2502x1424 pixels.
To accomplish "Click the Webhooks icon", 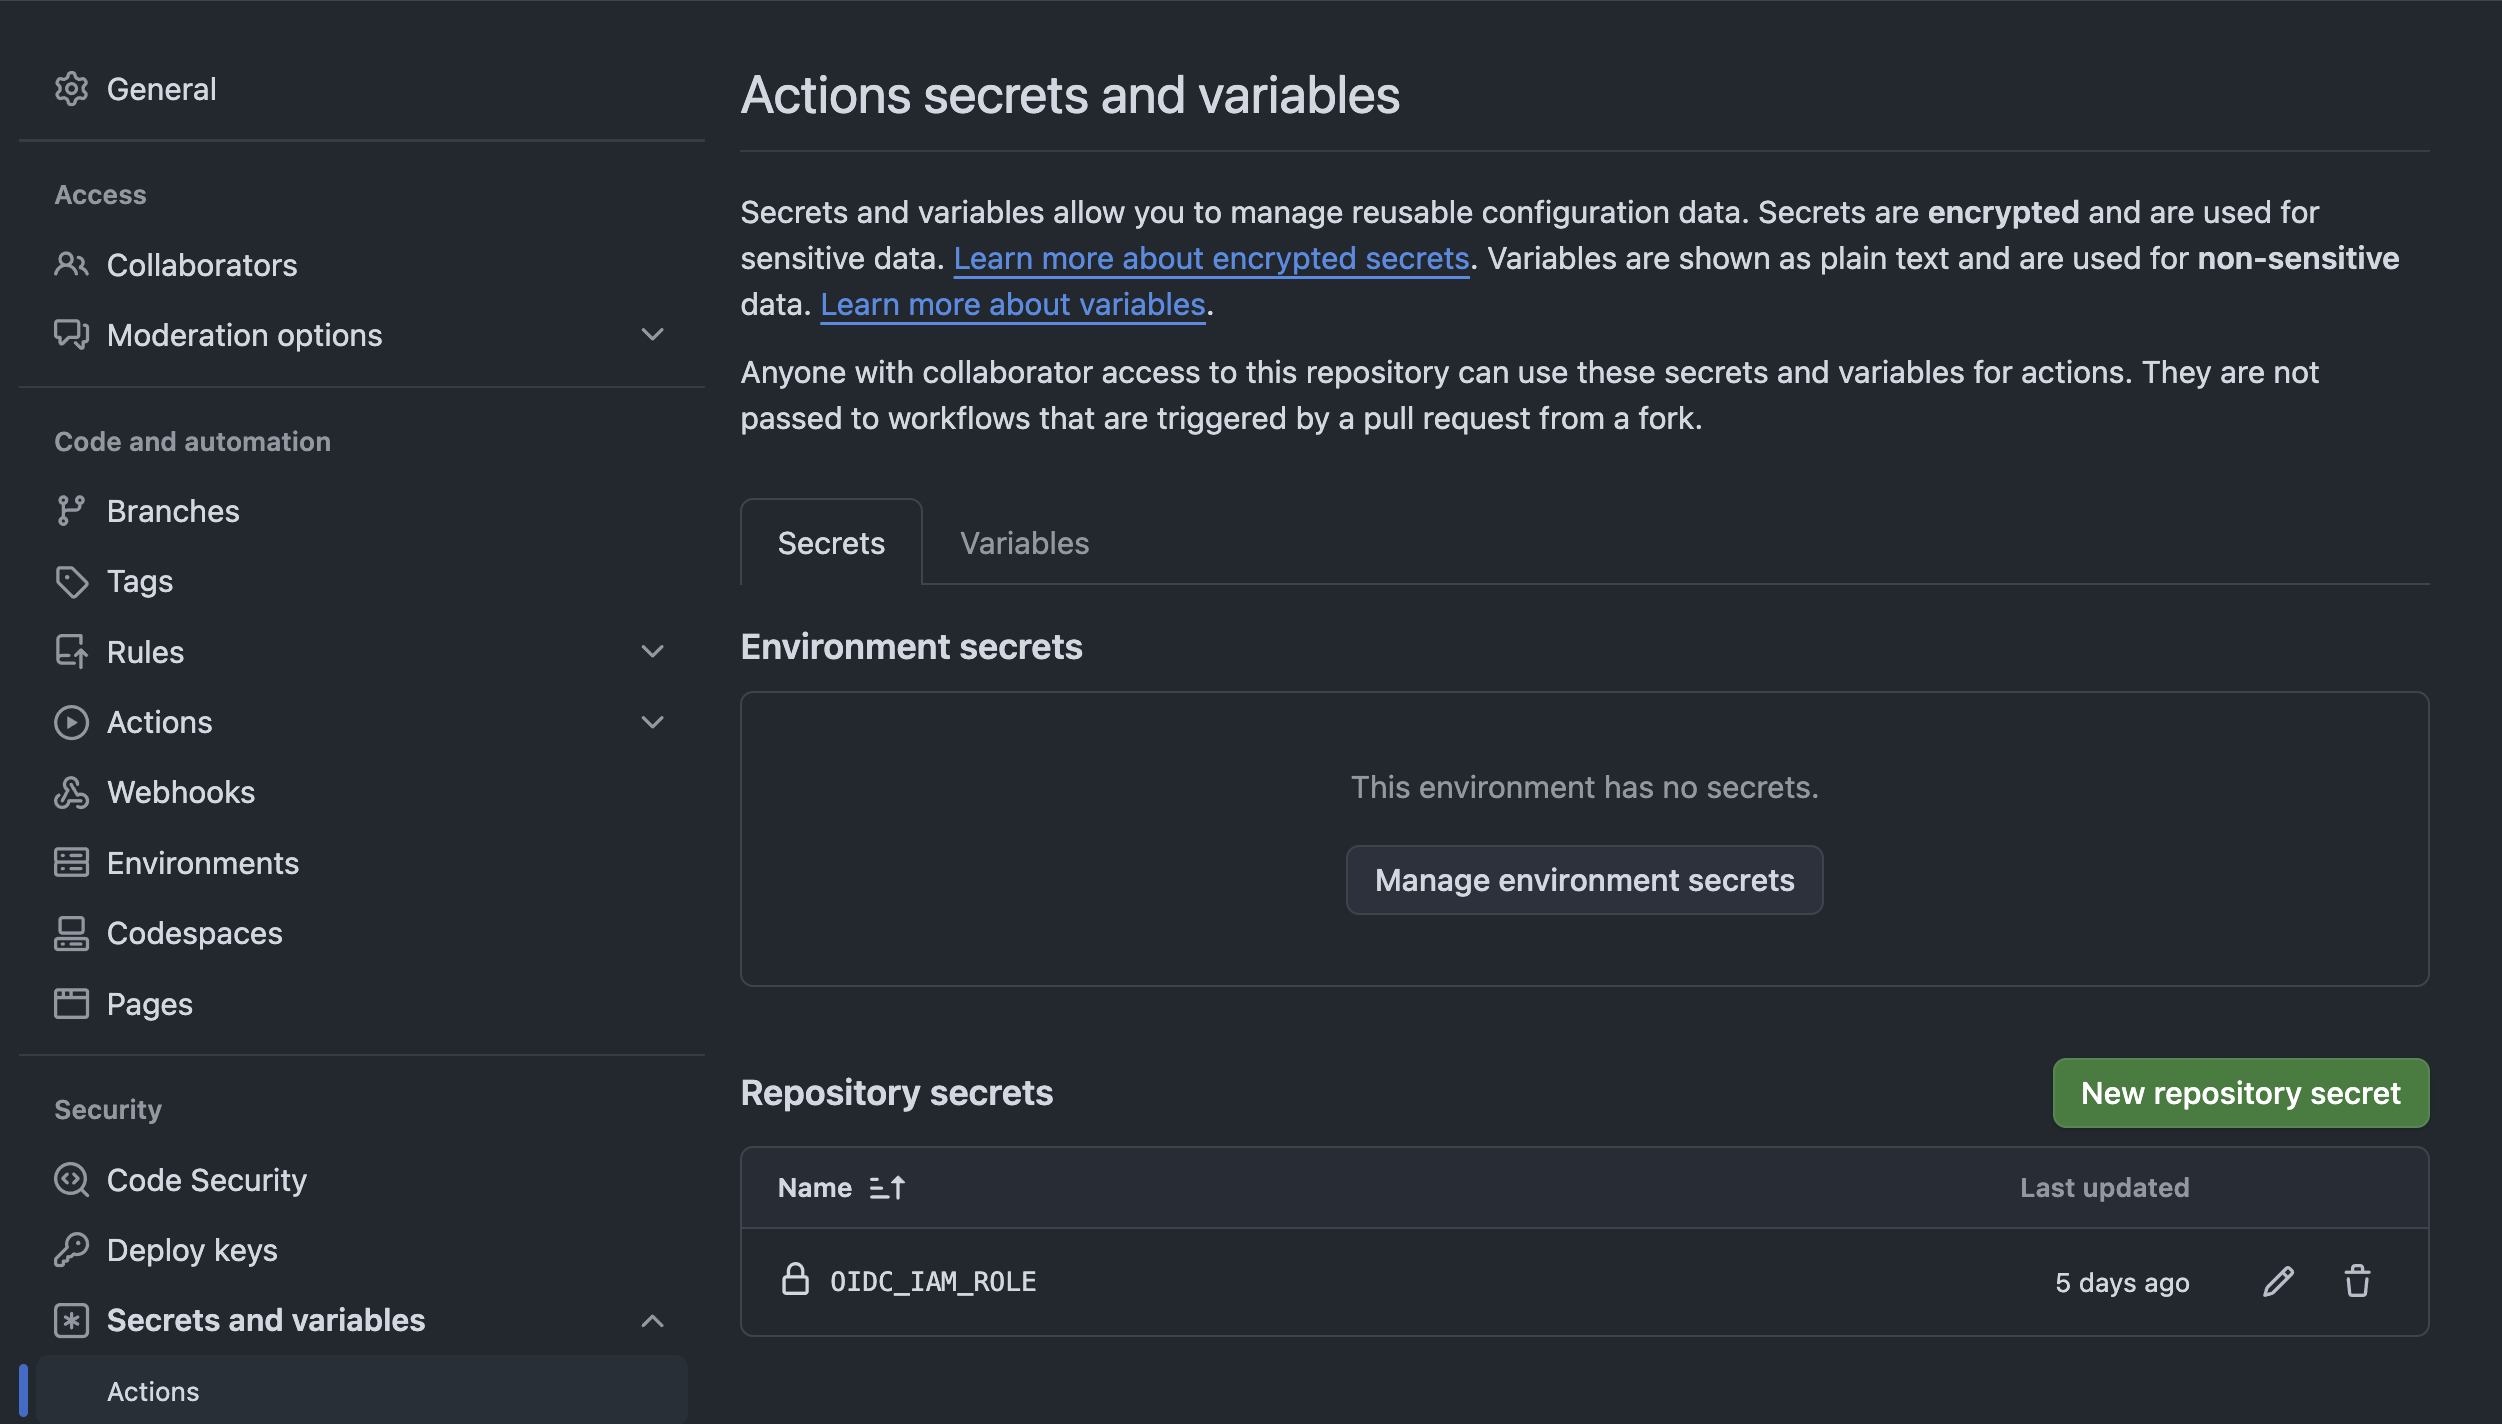I will point(71,792).
